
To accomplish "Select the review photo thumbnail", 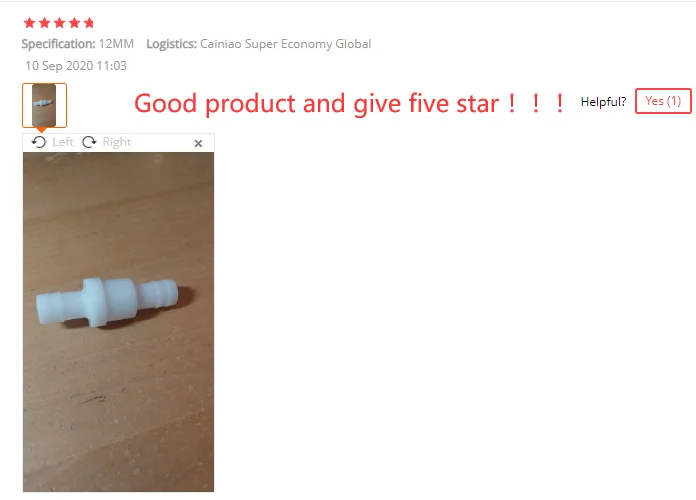I will pyautogui.click(x=44, y=105).
